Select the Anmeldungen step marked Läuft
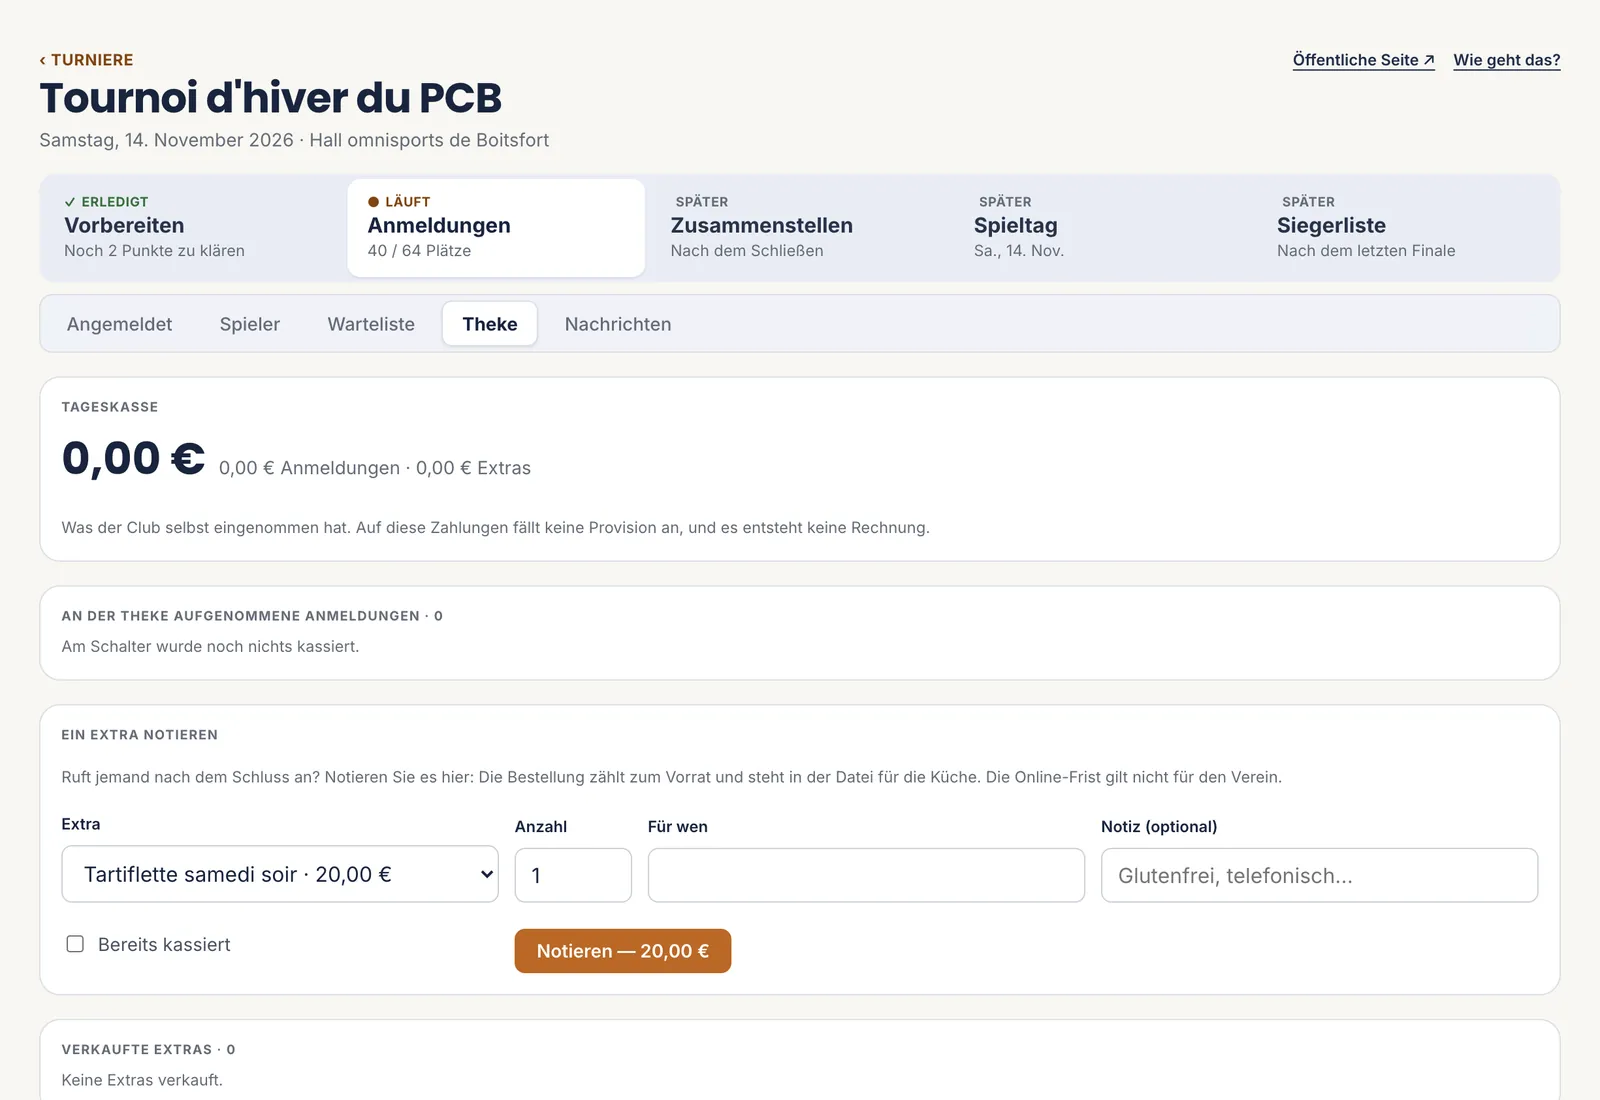 click(x=496, y=228)
